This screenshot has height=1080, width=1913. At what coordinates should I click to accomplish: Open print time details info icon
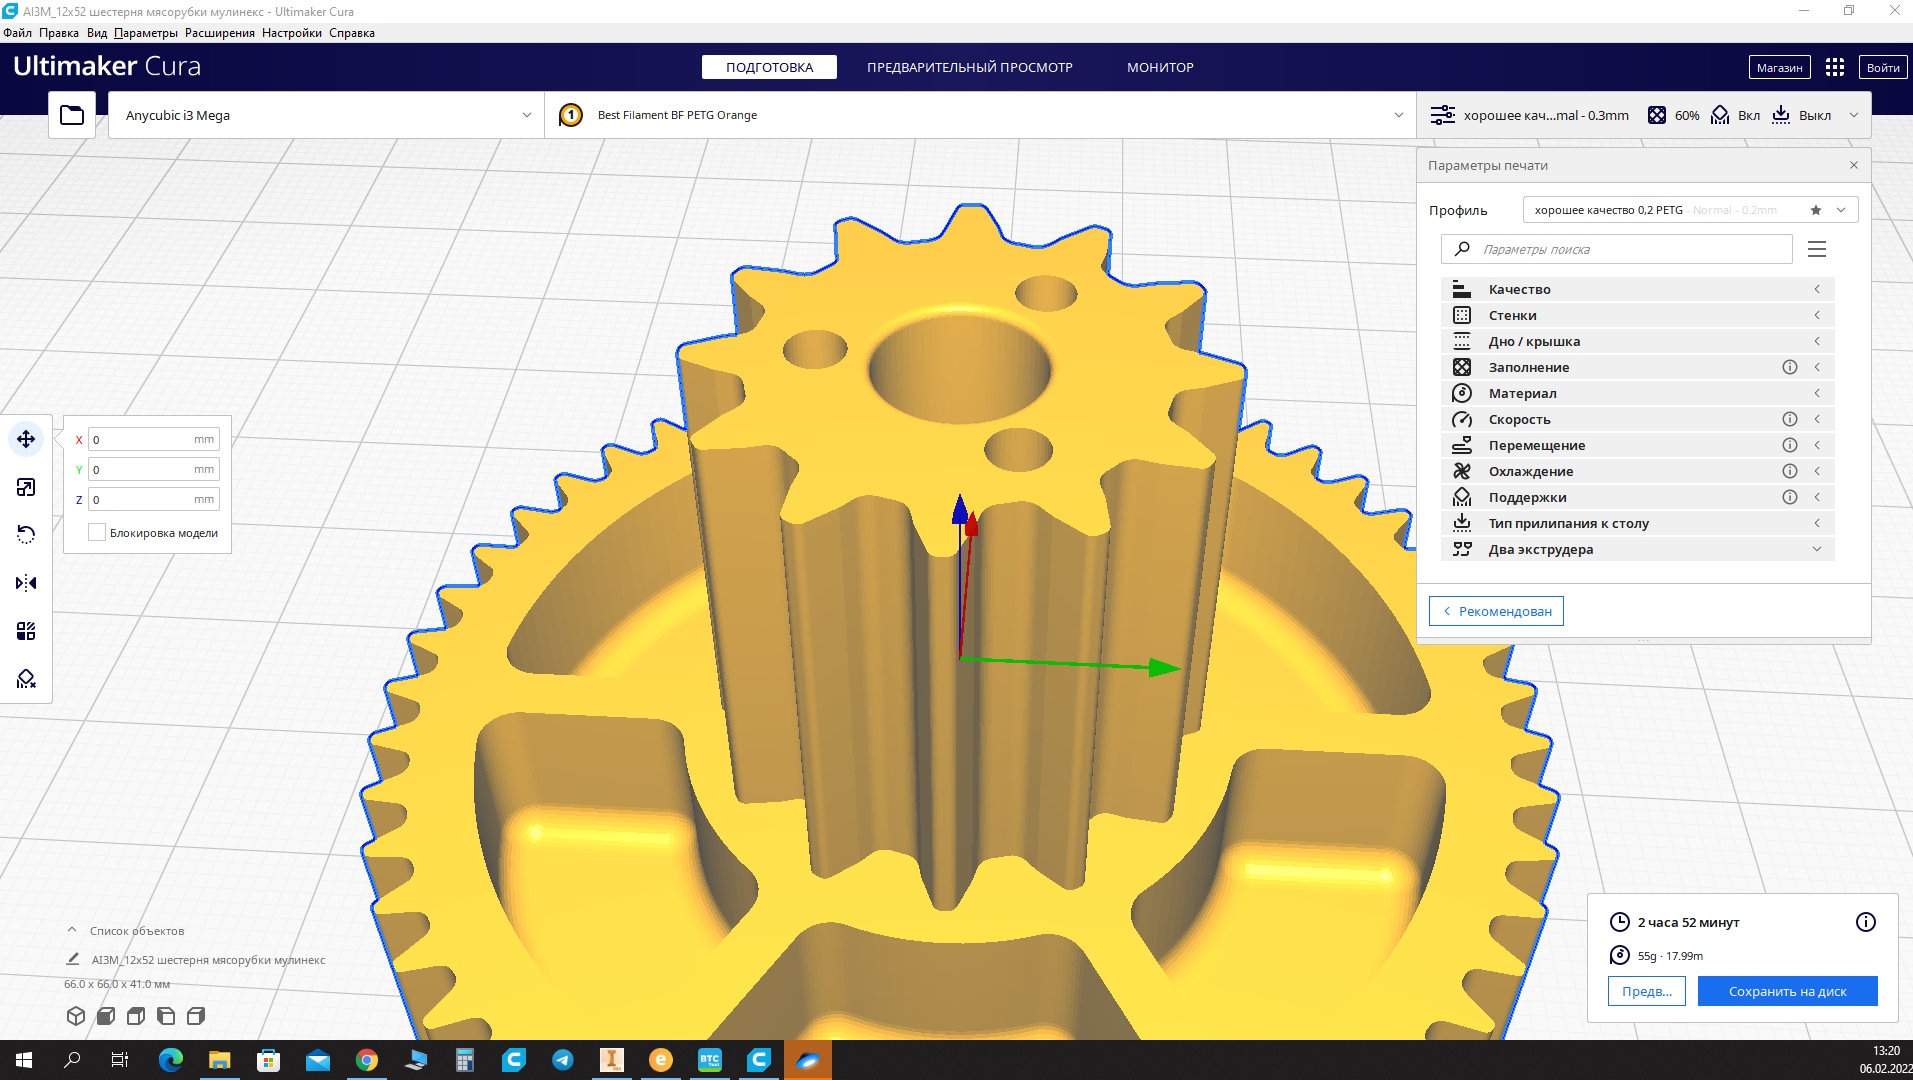[1866, 922]
